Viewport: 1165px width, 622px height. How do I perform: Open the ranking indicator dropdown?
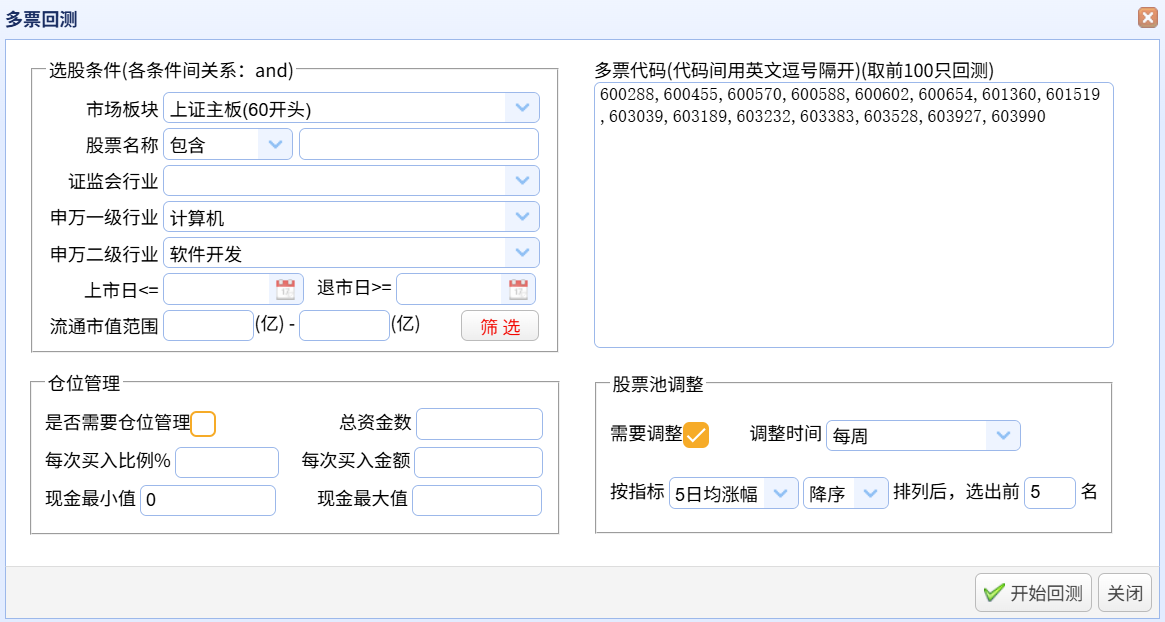tap(781, 493)
